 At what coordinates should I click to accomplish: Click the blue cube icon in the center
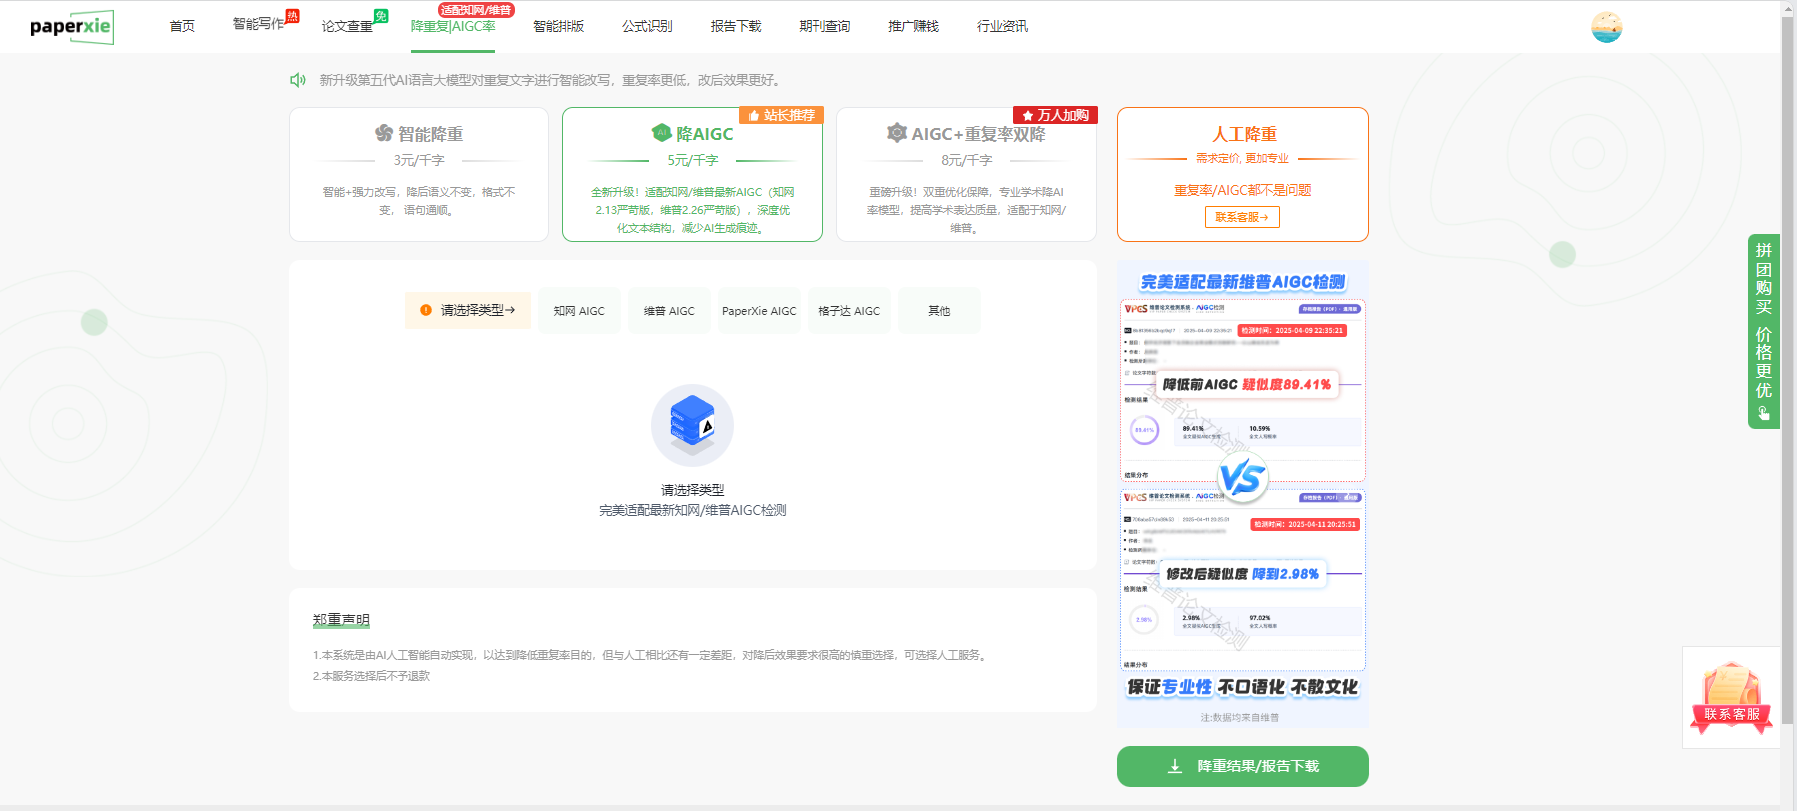692,424
